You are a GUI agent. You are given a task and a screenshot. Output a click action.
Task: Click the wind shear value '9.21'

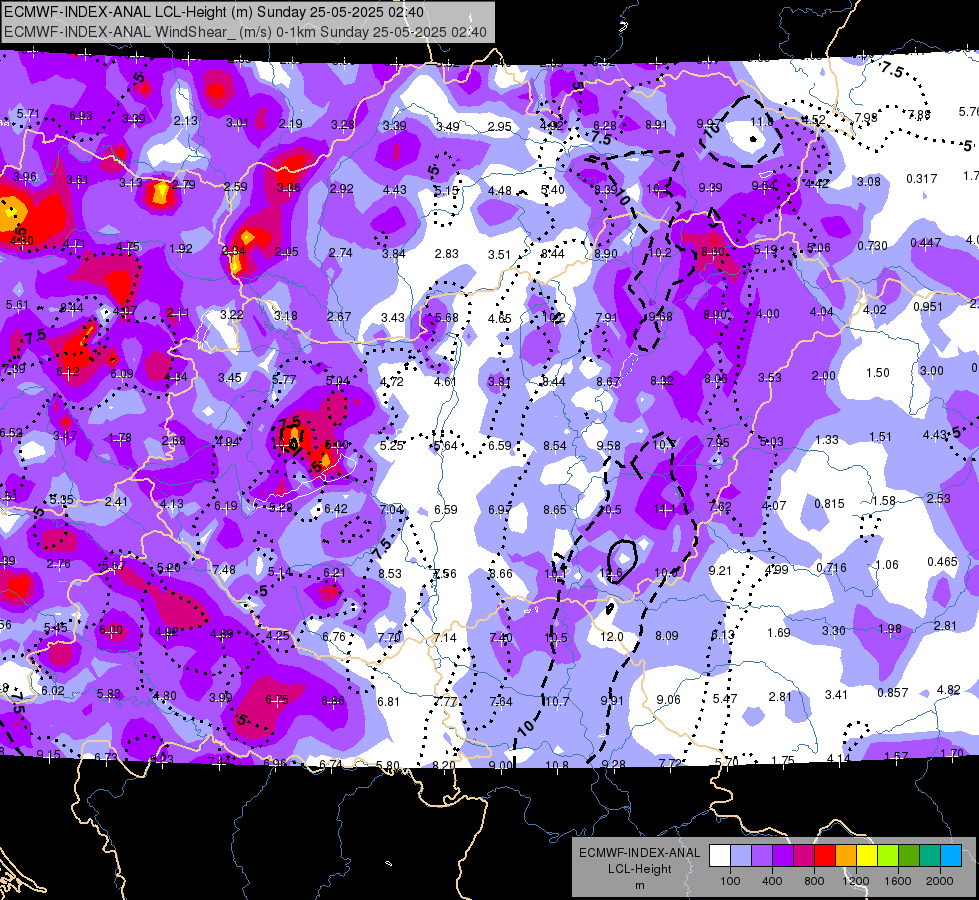(x=719, y=570)
